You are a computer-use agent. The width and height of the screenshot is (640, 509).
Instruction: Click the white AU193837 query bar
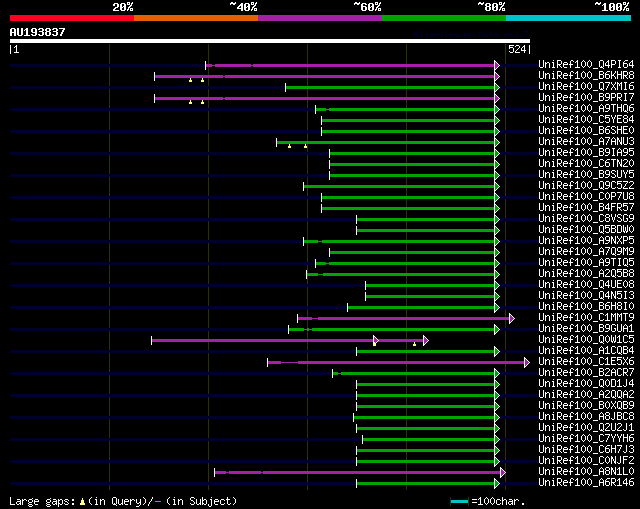(x=270, y=41)
